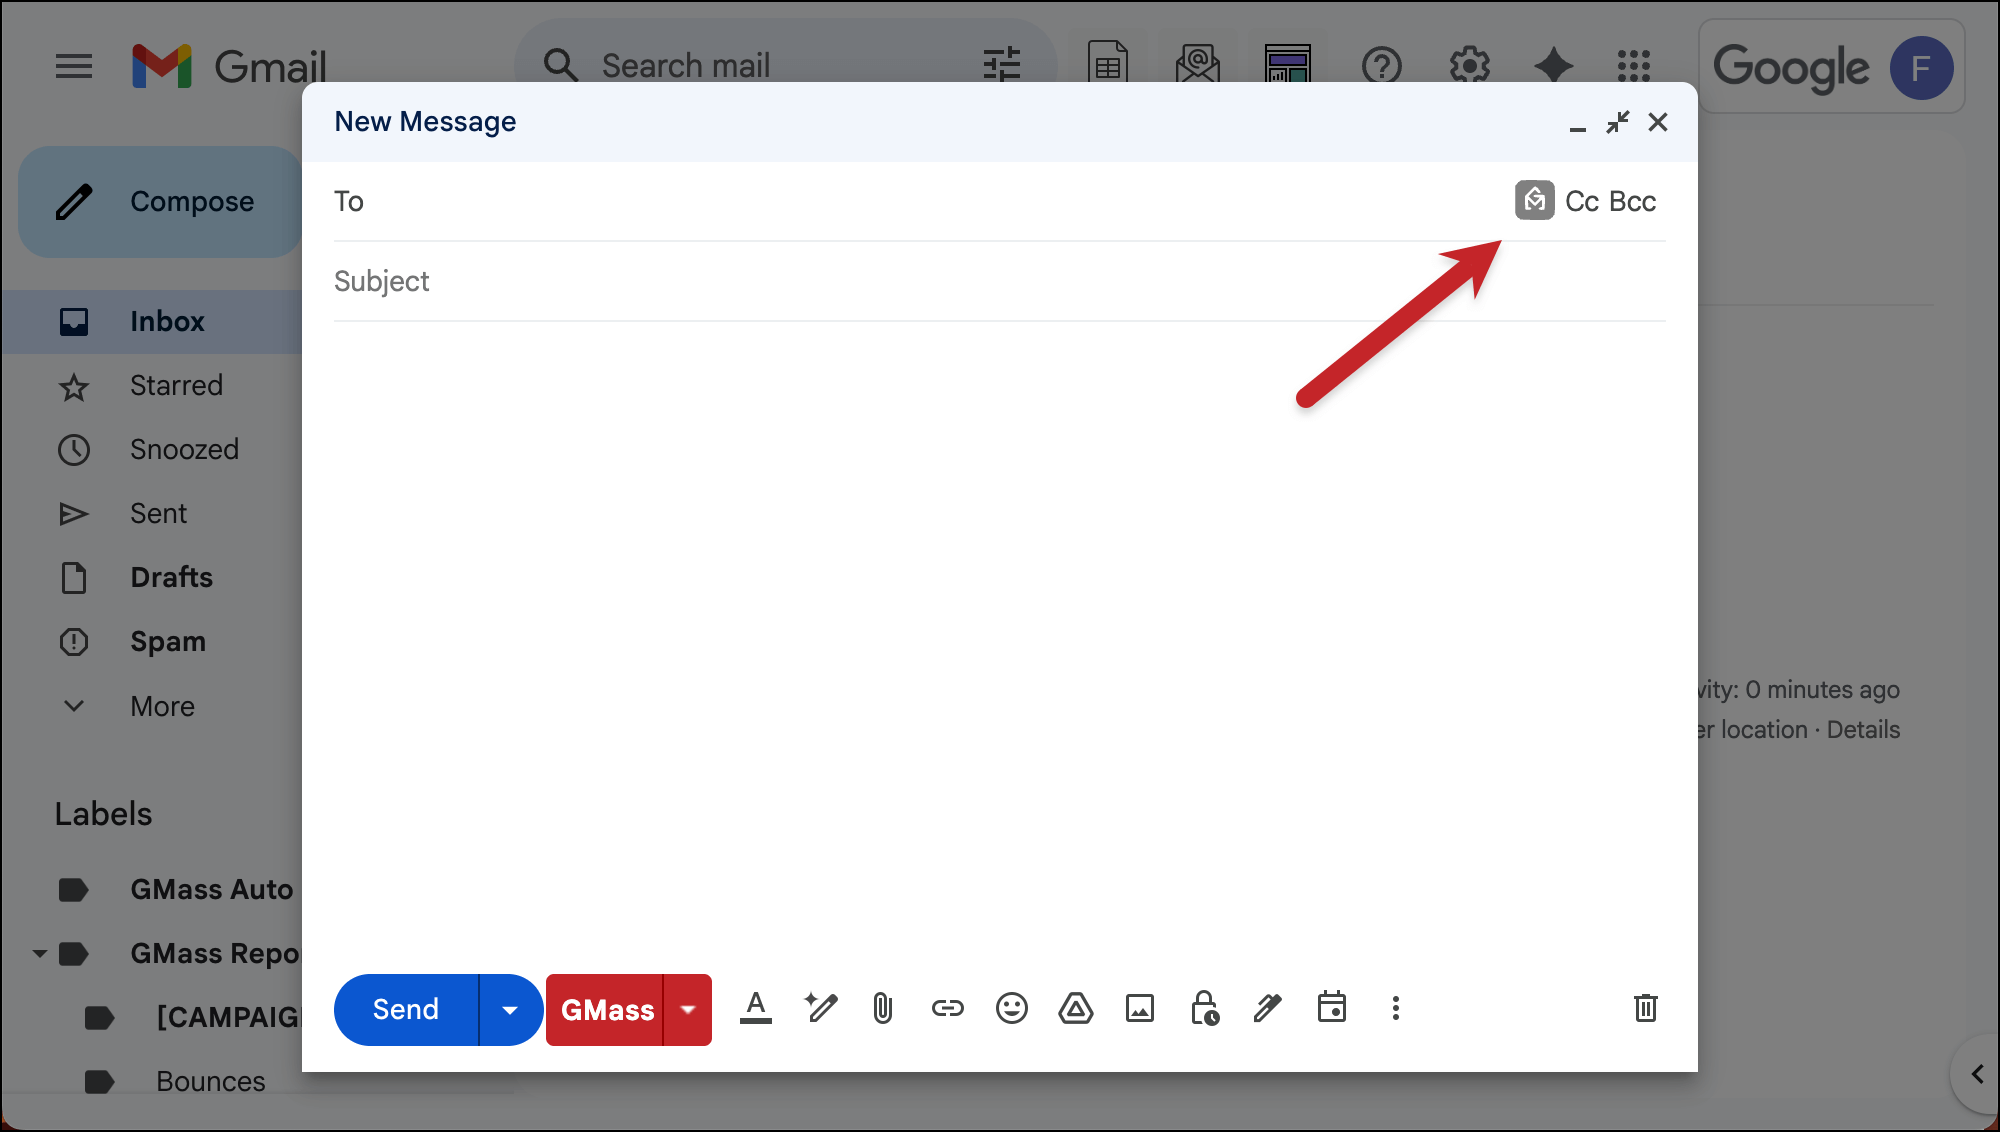Click the insert signature pen icon

coord(1267,1008)
